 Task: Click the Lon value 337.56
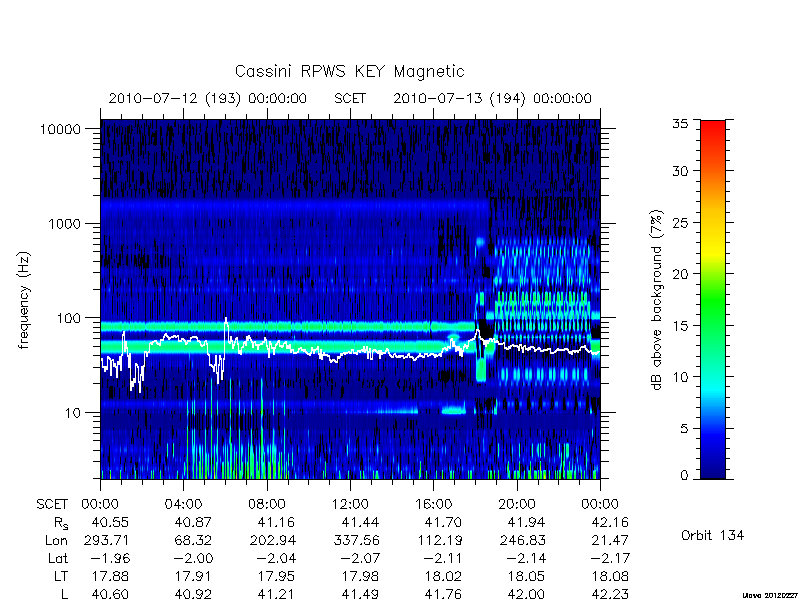(x=356, y=540)
